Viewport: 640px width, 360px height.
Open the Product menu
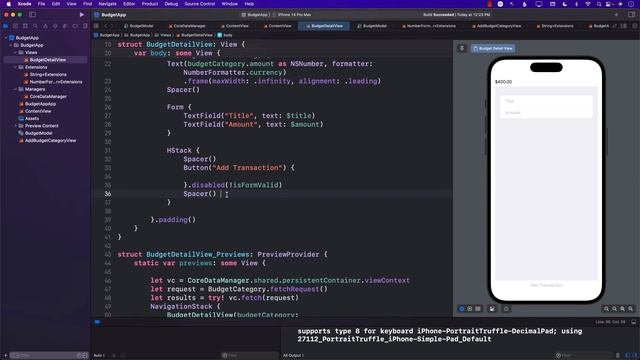point(150,4)
